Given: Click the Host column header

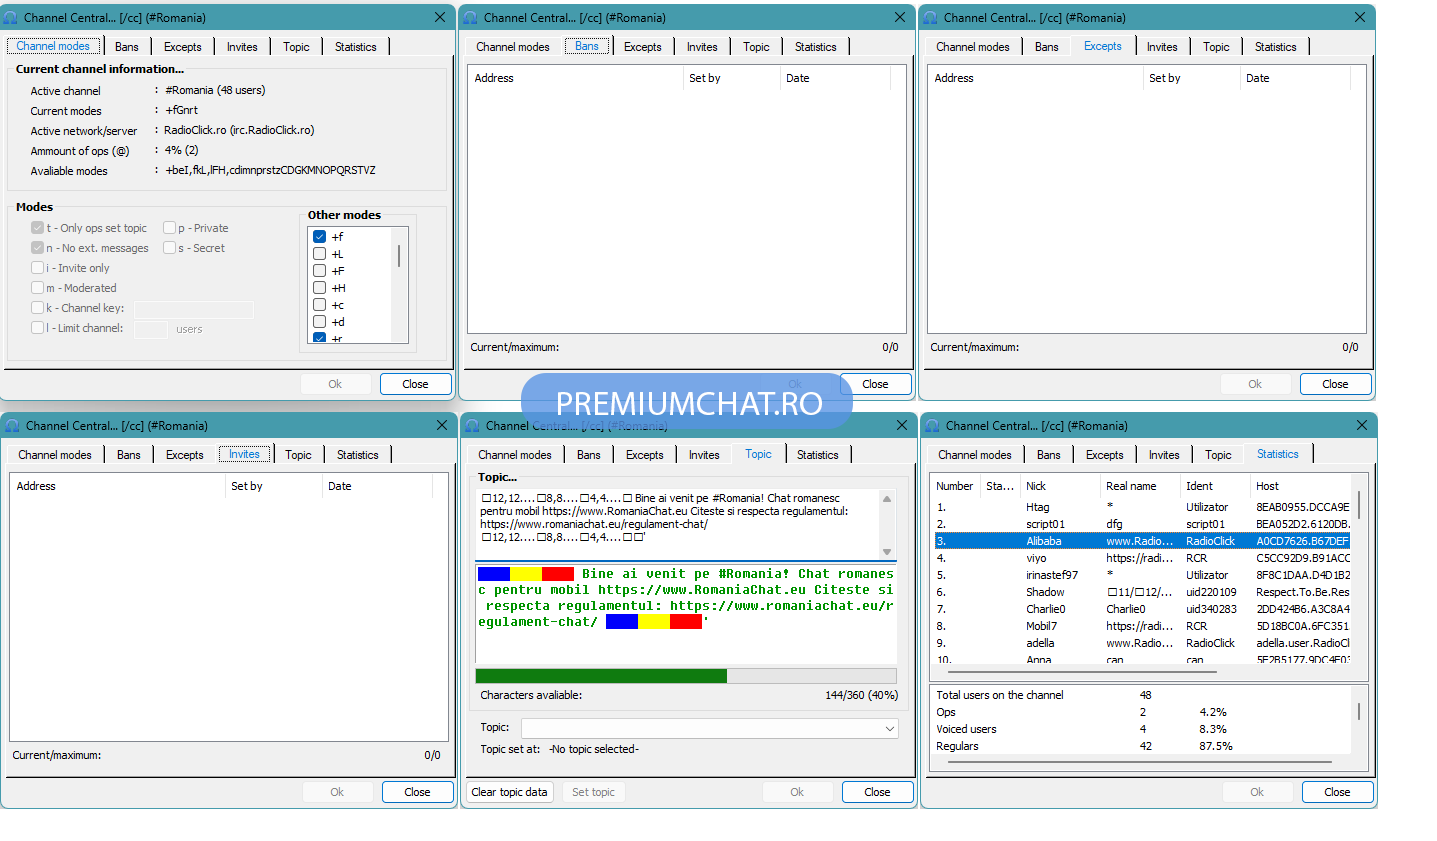Looking at the screenshot, I should pyautogui.click(x=1301, y=486).
